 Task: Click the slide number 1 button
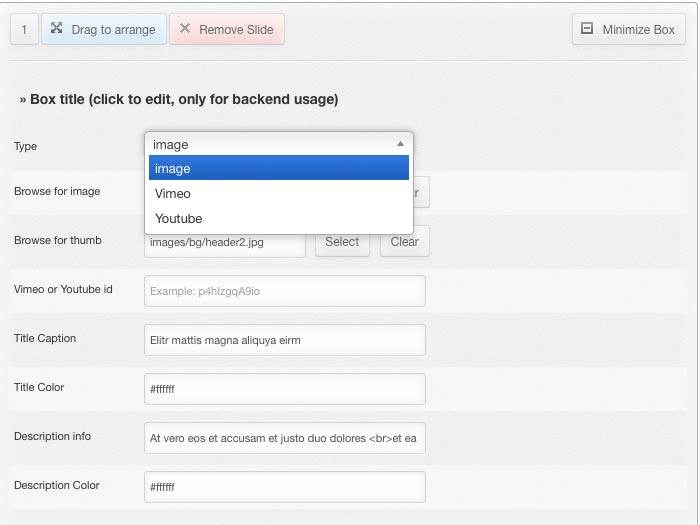point(24,29)
